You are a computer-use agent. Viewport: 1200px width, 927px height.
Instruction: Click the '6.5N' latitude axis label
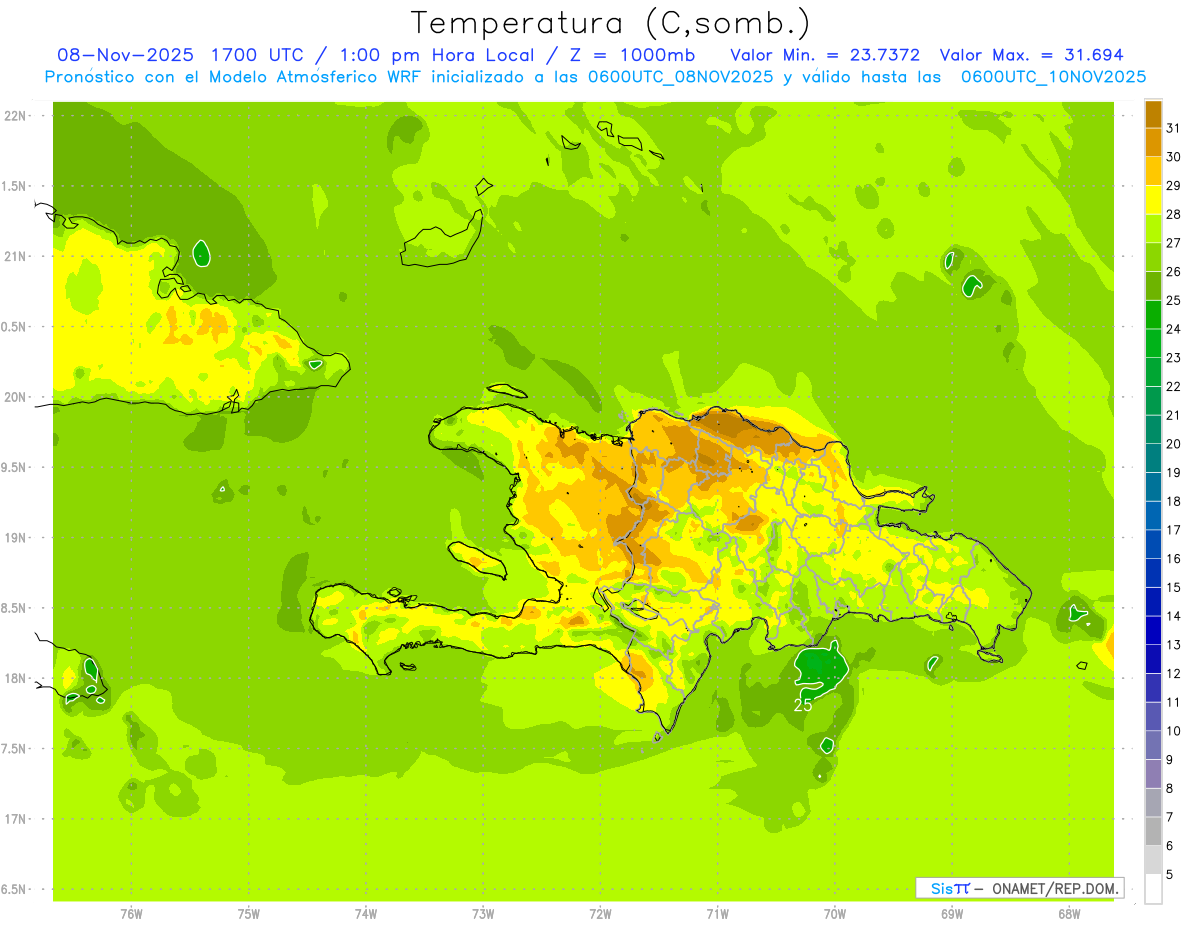click(15, 889)
